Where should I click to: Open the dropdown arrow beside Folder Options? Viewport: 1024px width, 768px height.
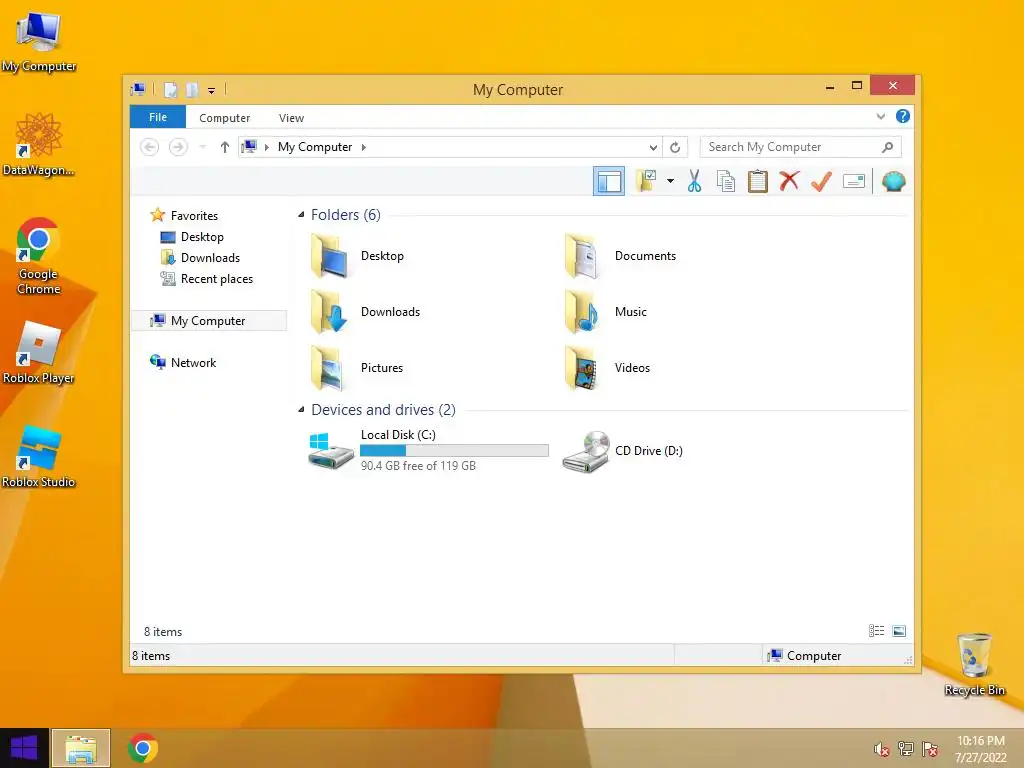click(670, 181)
